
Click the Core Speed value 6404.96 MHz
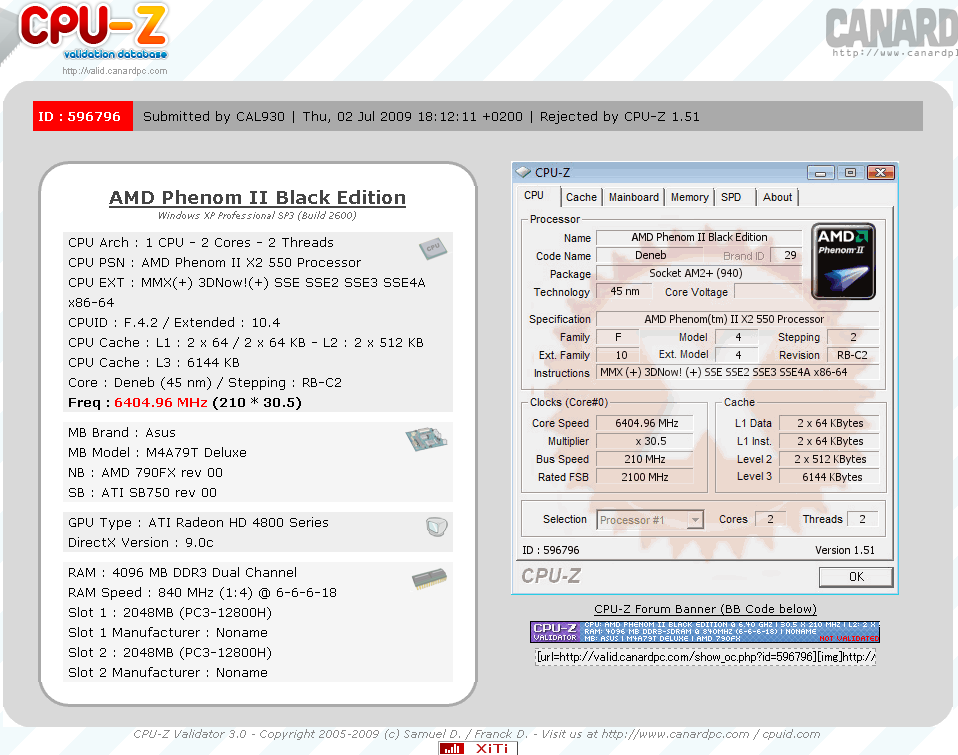pyautogui.click(x=645, y=423)
